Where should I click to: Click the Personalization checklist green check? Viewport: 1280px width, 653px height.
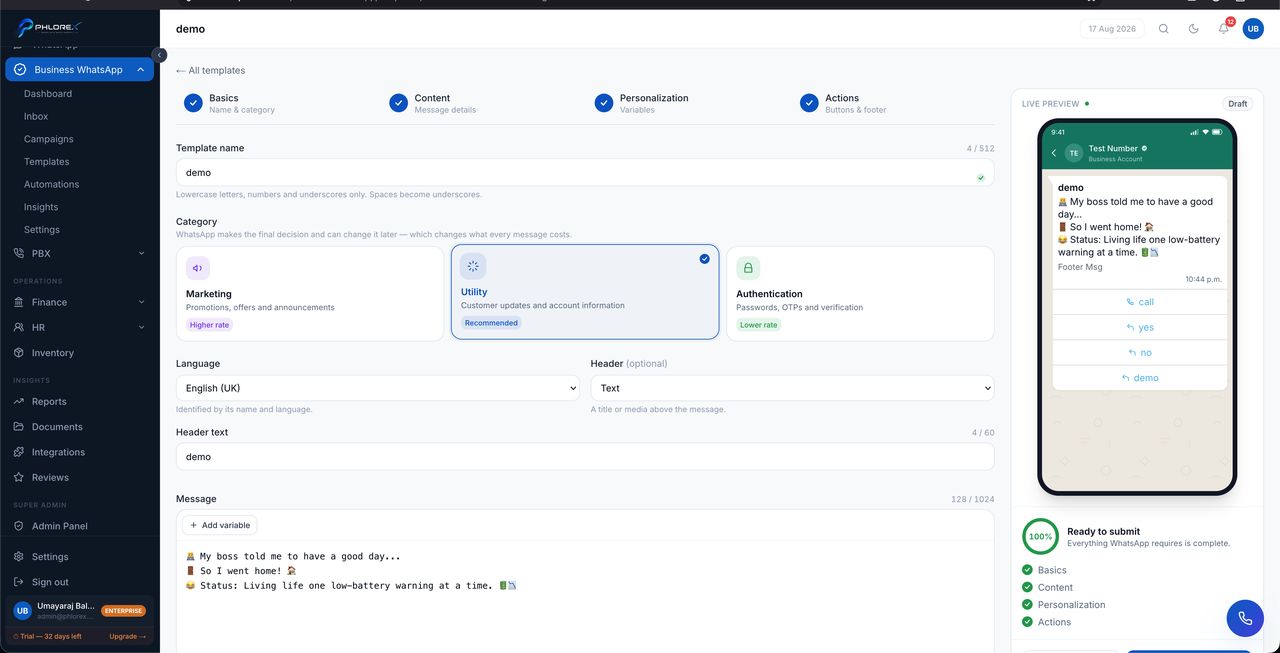(x=1027, y=605)
